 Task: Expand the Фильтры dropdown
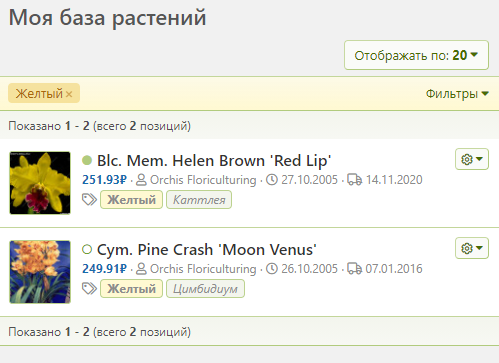[457, 94]
